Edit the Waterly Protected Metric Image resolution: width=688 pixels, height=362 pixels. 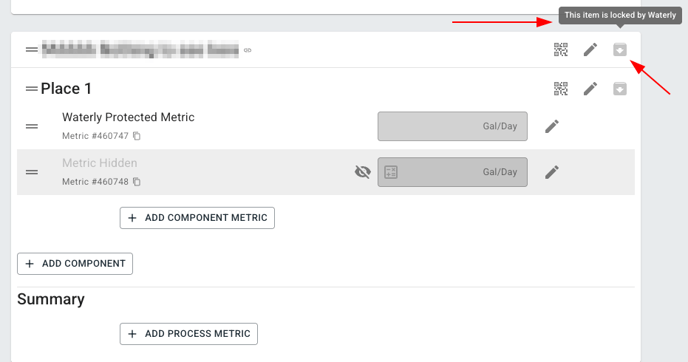[x=552, y=126]
